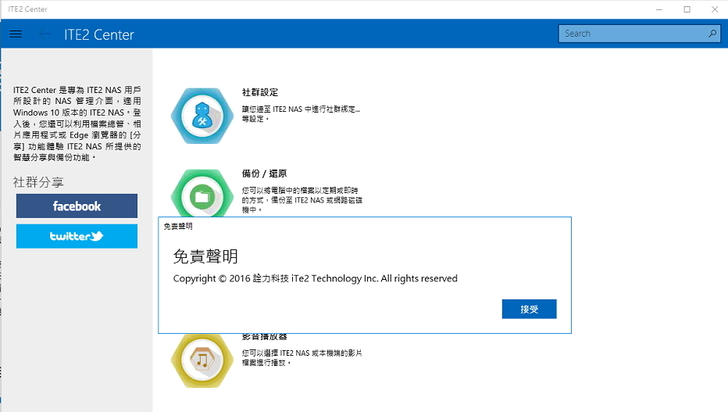Open the yellow 影音播放器 music icon

[202, 360]
